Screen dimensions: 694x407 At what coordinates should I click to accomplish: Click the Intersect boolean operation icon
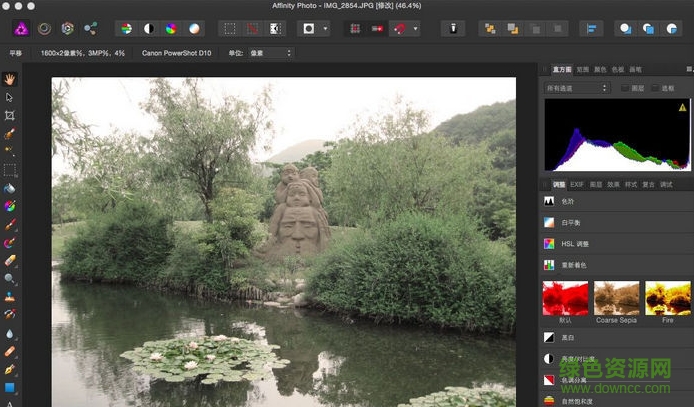671,29
